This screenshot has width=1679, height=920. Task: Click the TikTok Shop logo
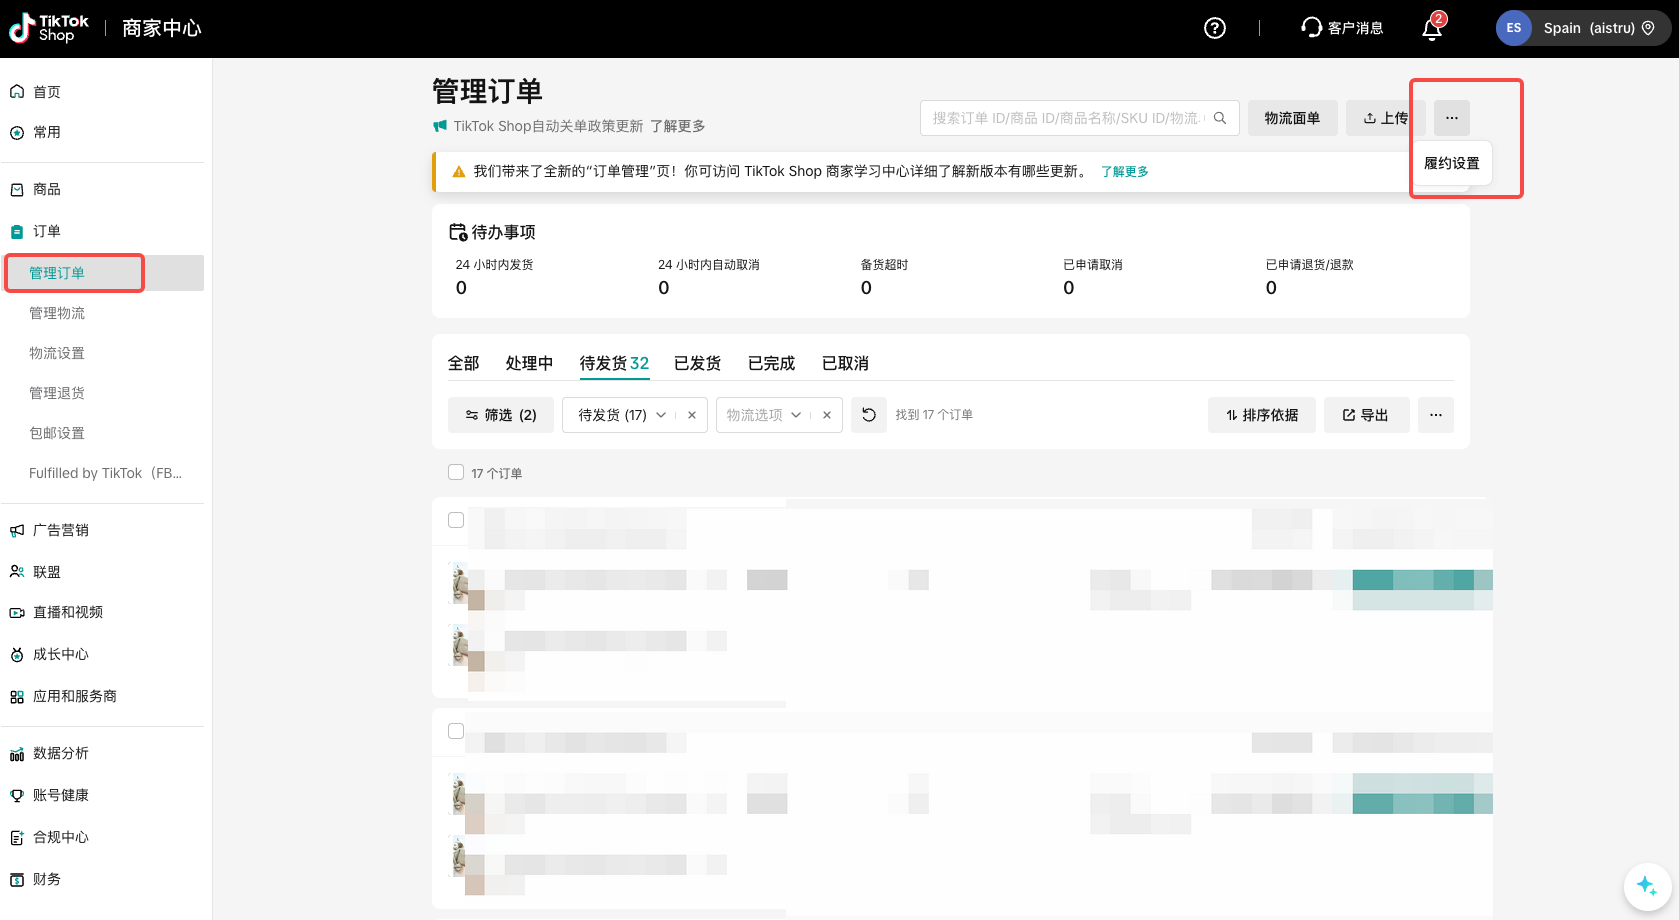click(49, 28)
